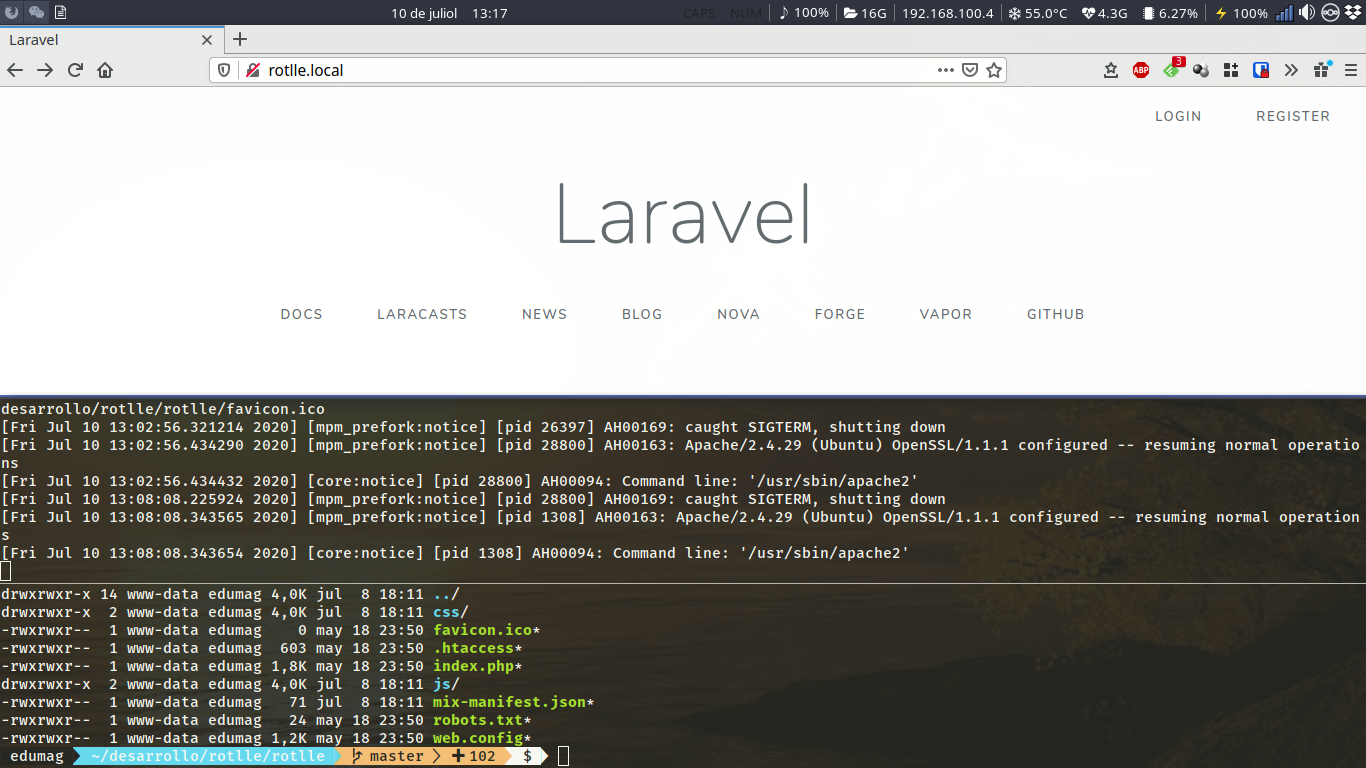Open the Adblock Plus extension
Image resolution: width=1366 pixels, height=768 pixels.
1141,70
